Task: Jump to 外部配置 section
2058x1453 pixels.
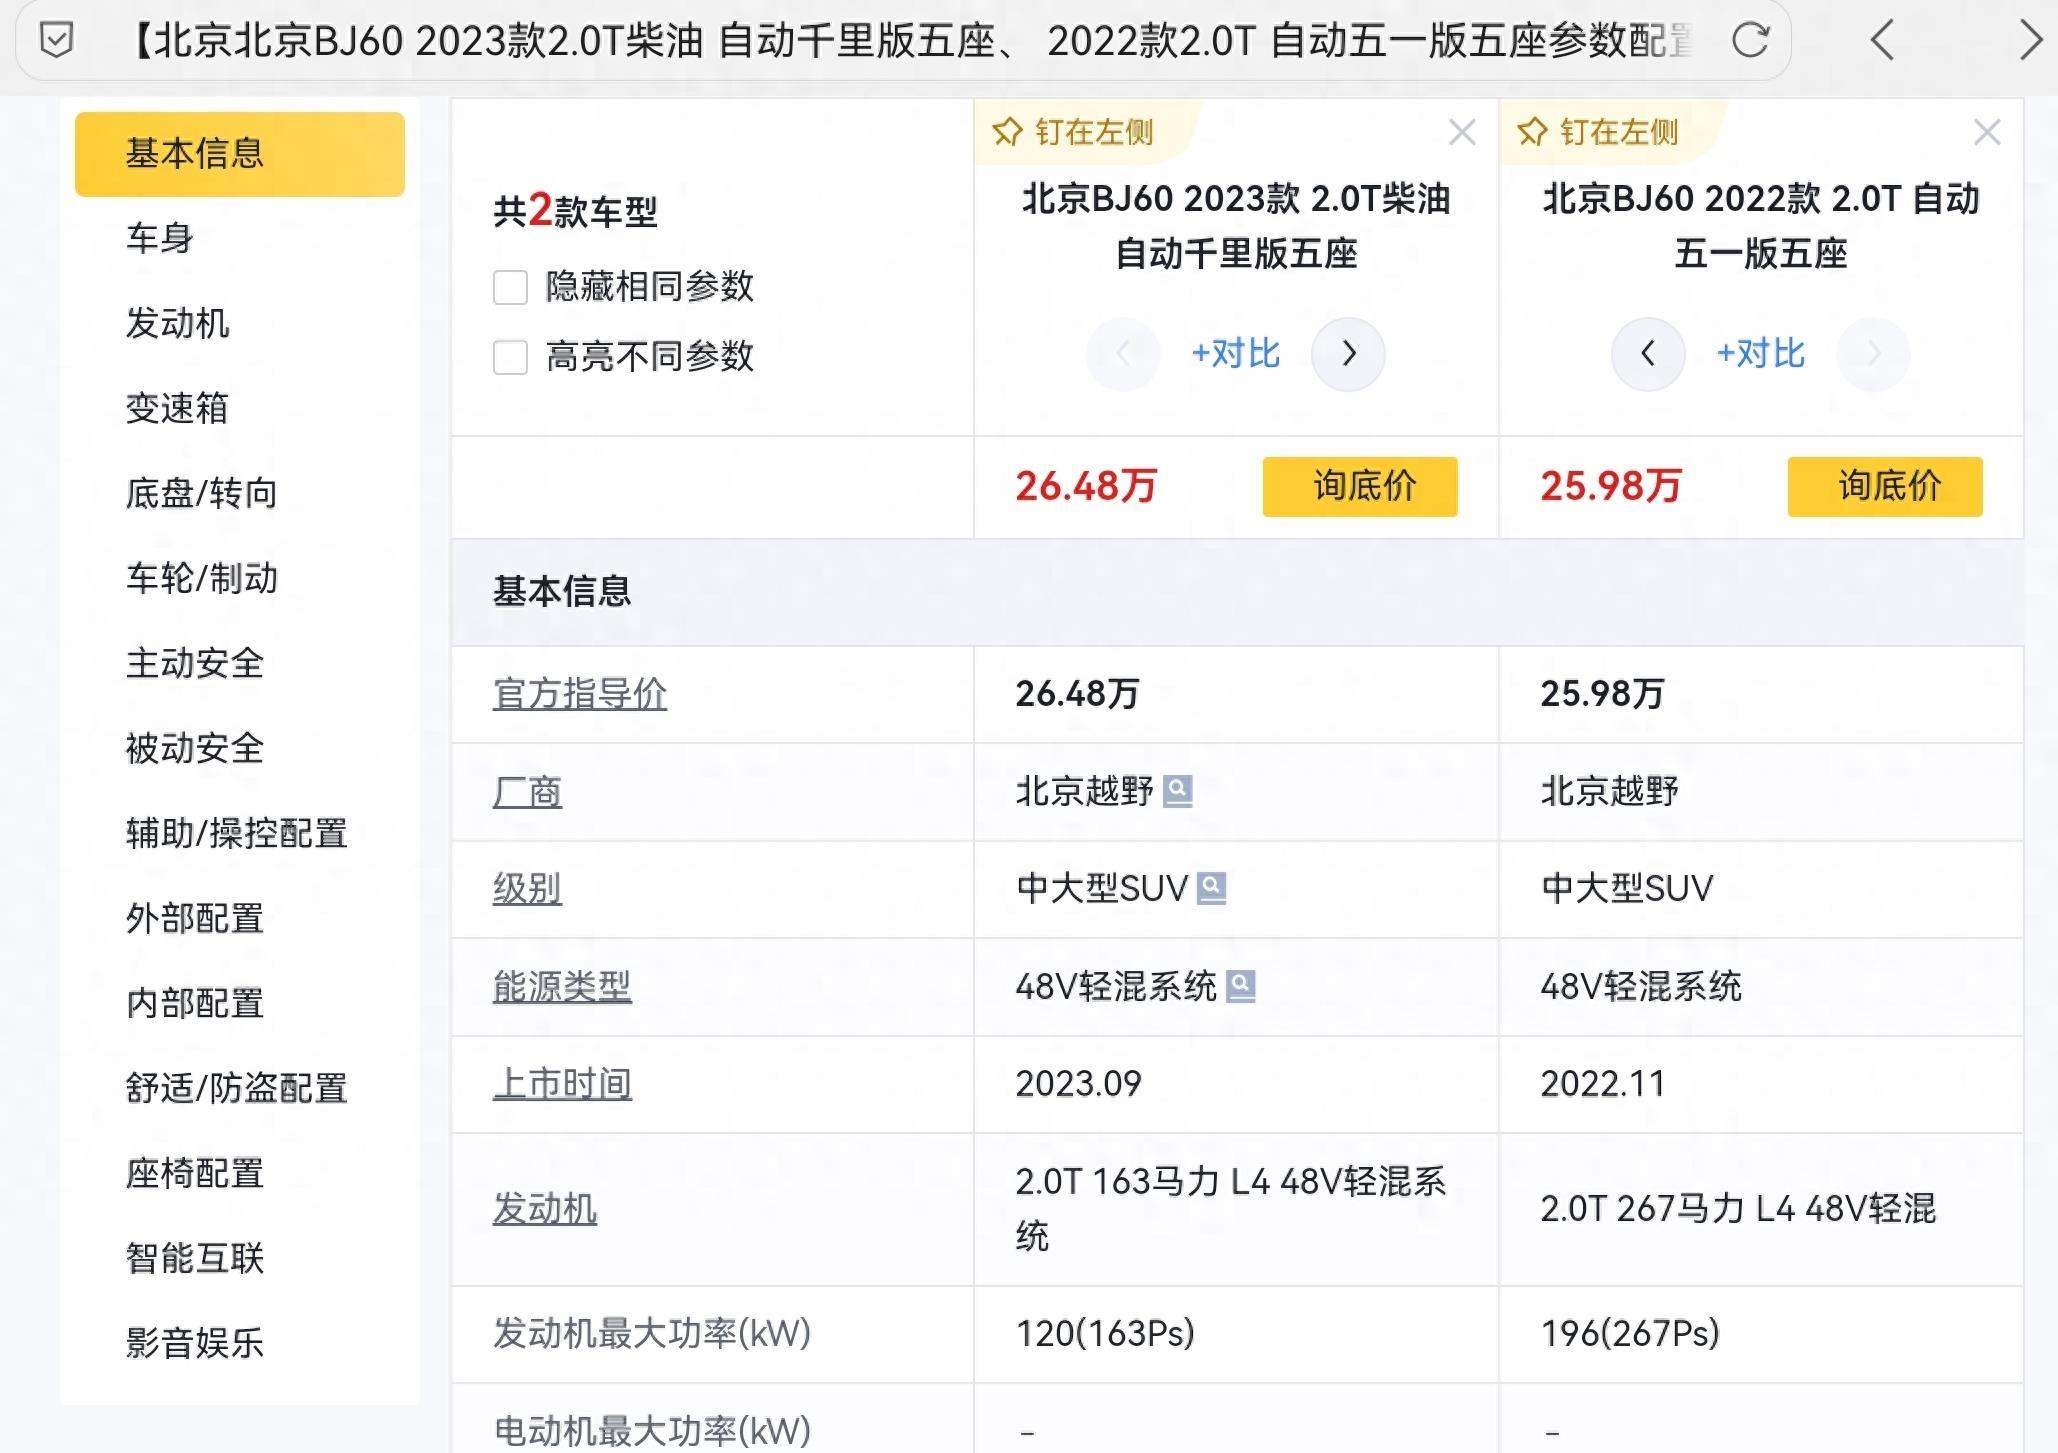Action: coord(195,919)
